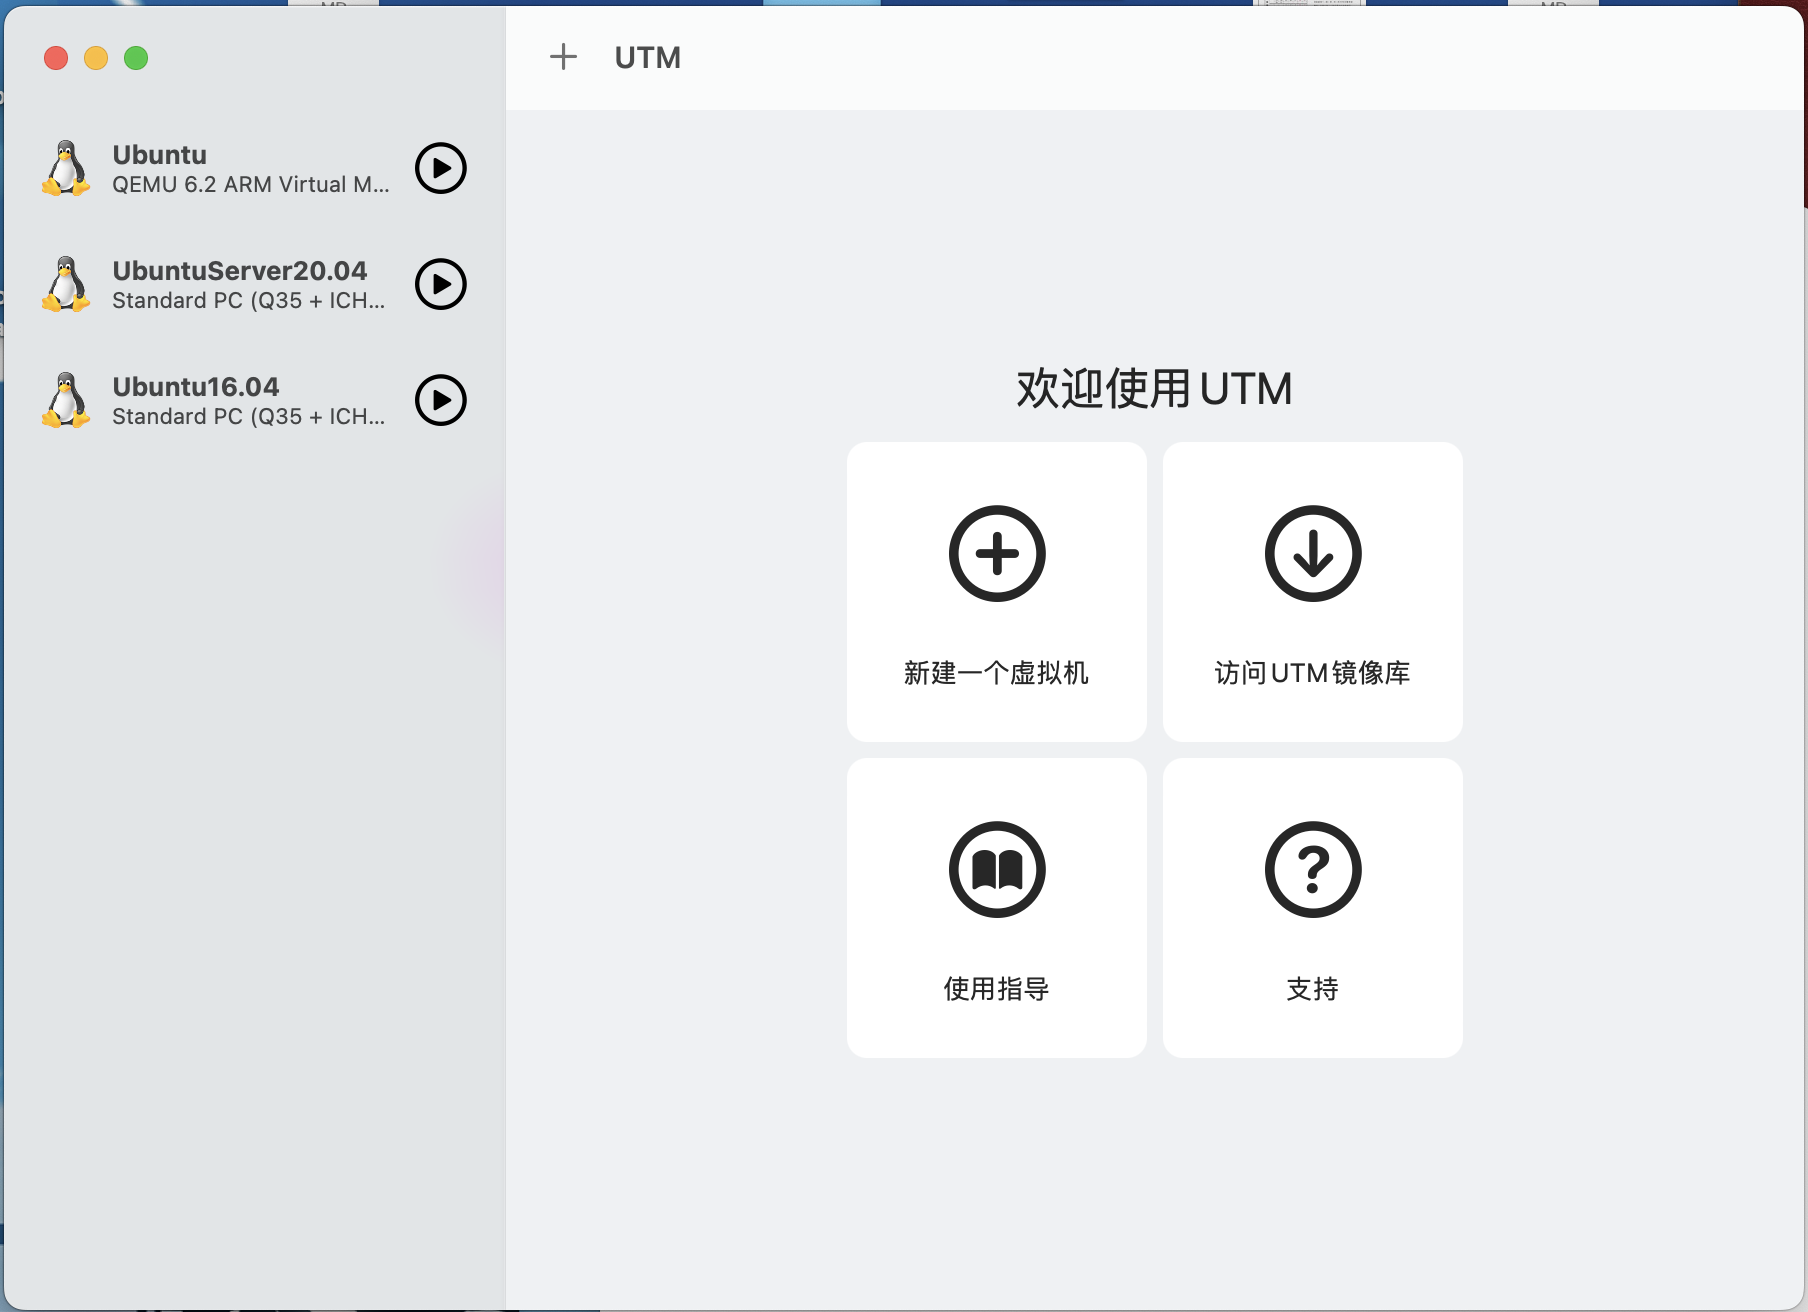The image size is (1808, 1312).
Task: Select the UbuntuServer20.04 entry name
Action: pos(240,271)
